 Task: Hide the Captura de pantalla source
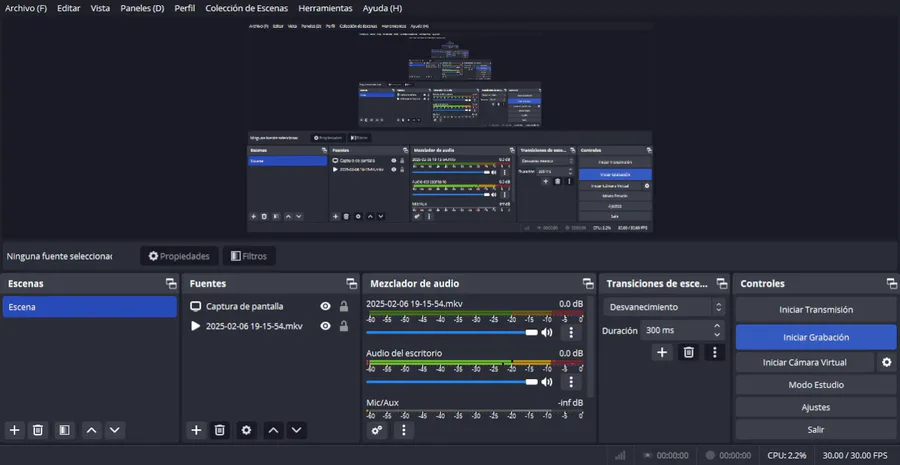coord(325,307)
